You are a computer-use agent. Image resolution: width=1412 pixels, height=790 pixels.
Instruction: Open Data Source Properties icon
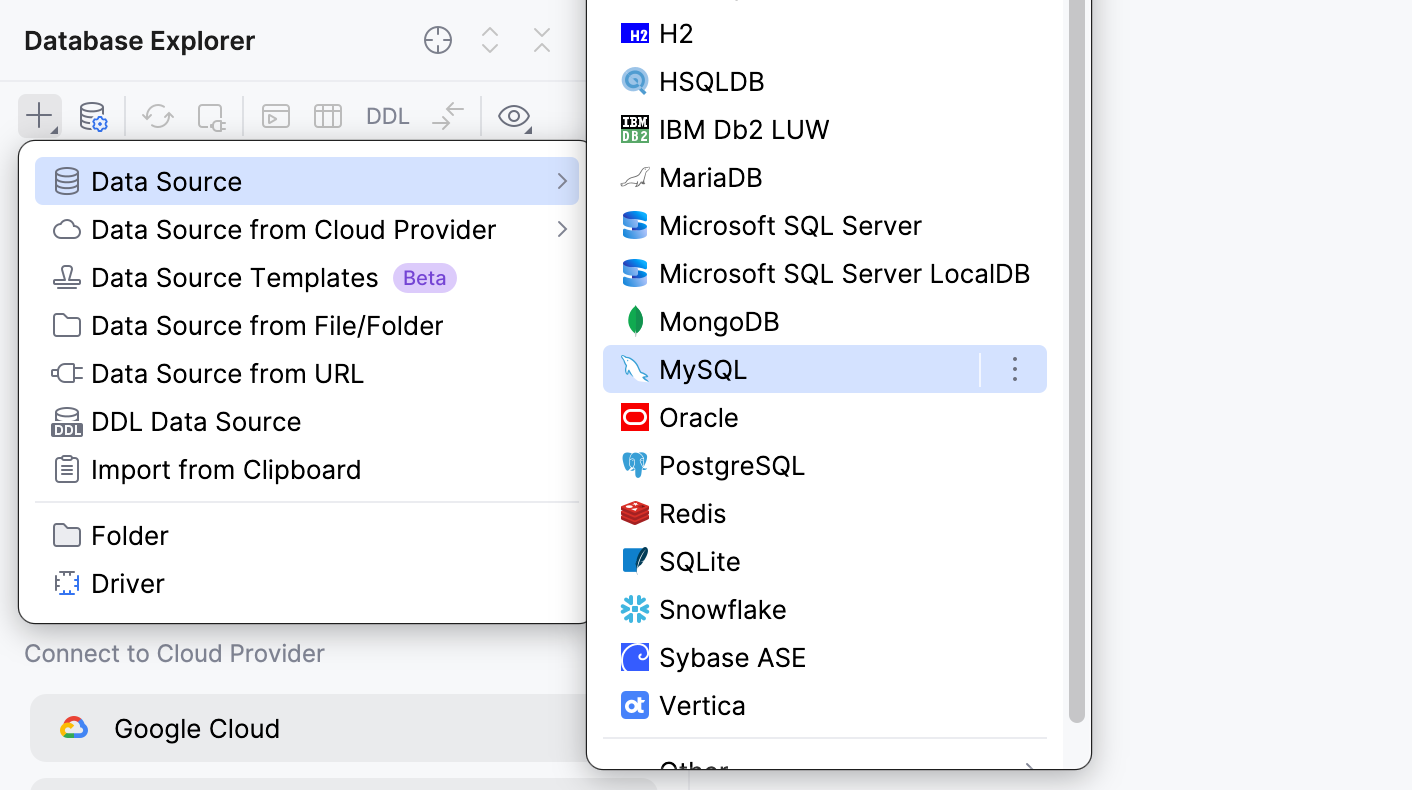coord(93,117)
